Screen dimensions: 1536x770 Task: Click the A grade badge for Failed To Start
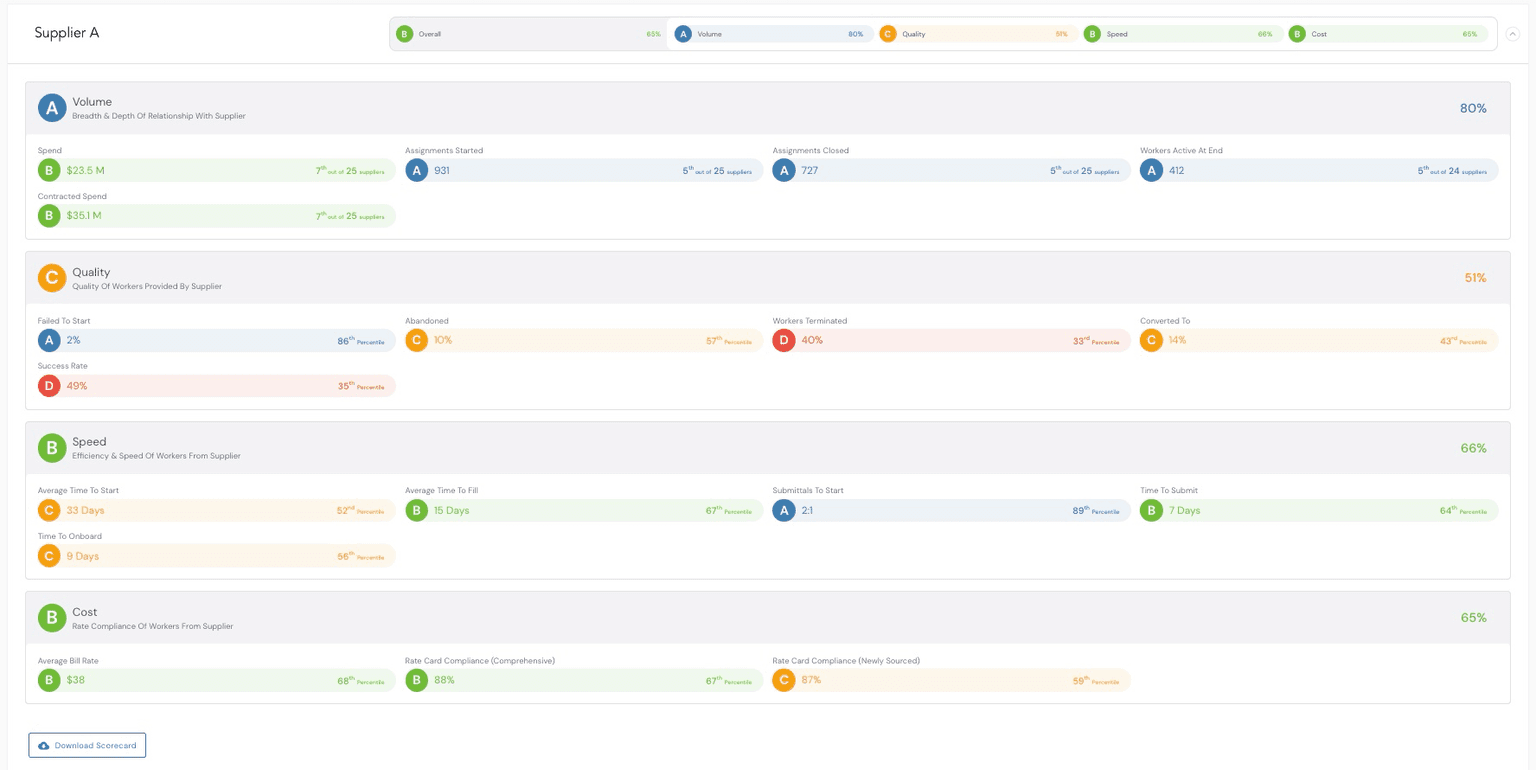[x=49, y=341]
